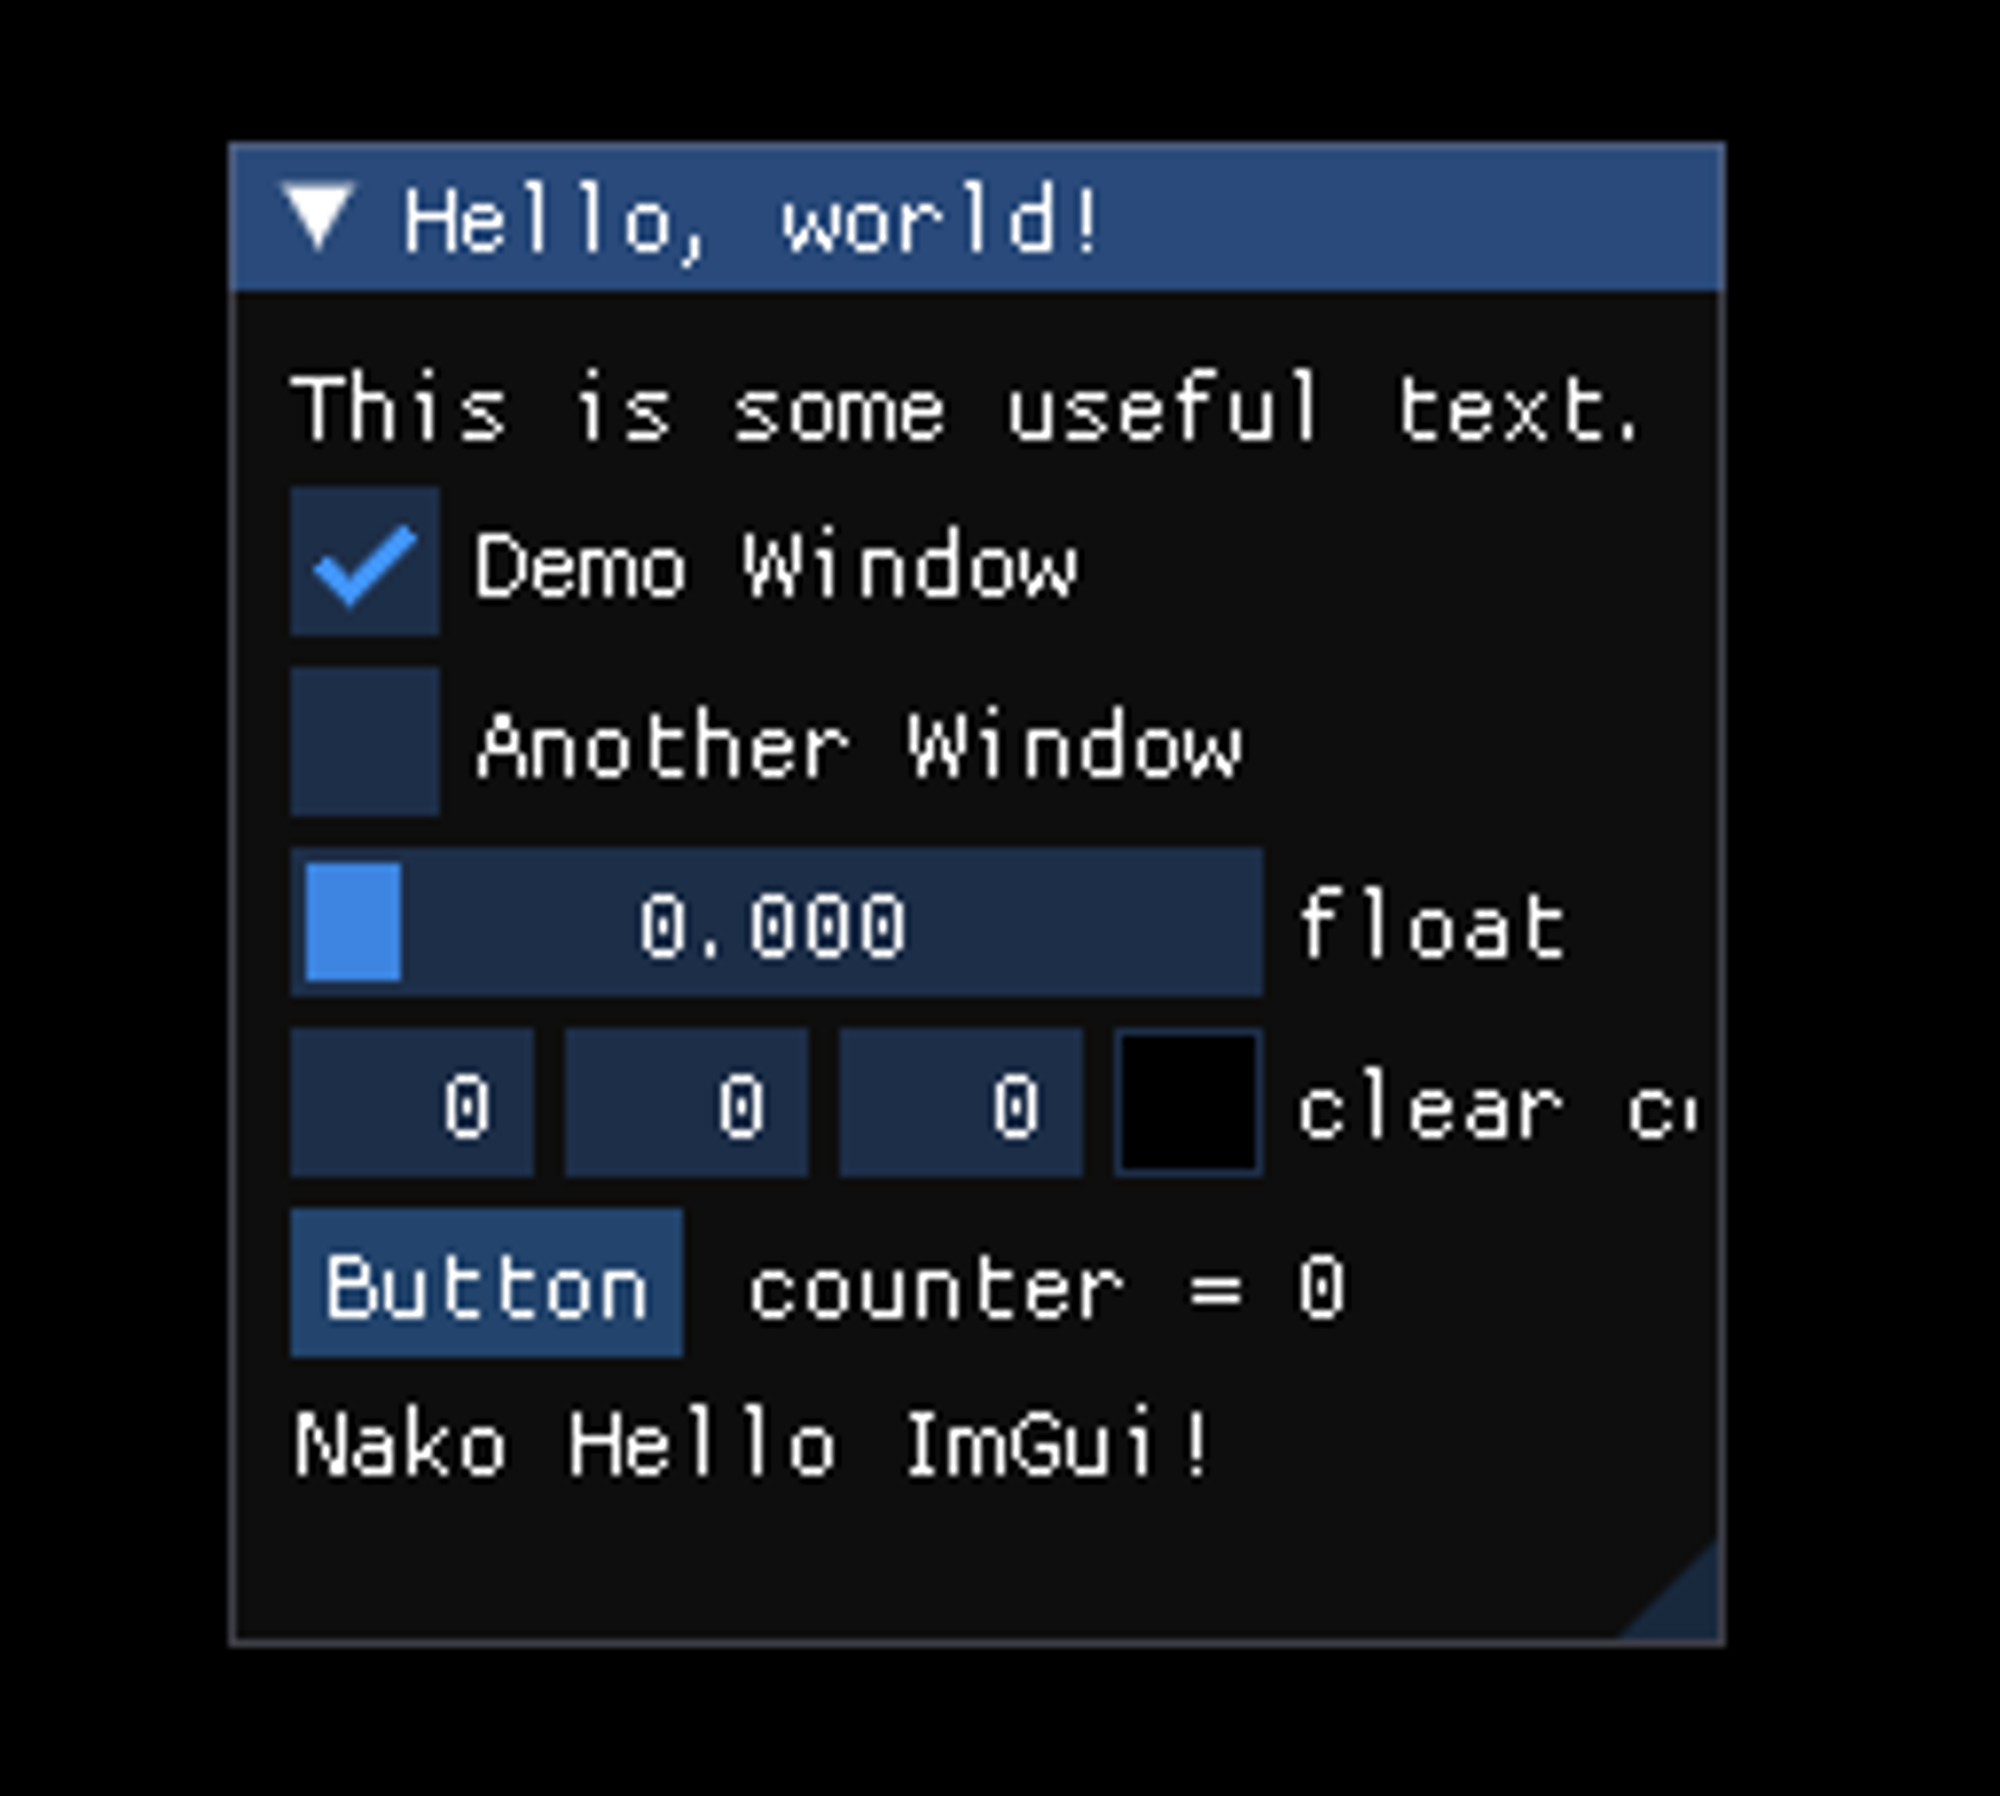Screen dimensions: 2000x1796
Task: Uncheck the Demo Window checkbox
Action: (365, 562)
